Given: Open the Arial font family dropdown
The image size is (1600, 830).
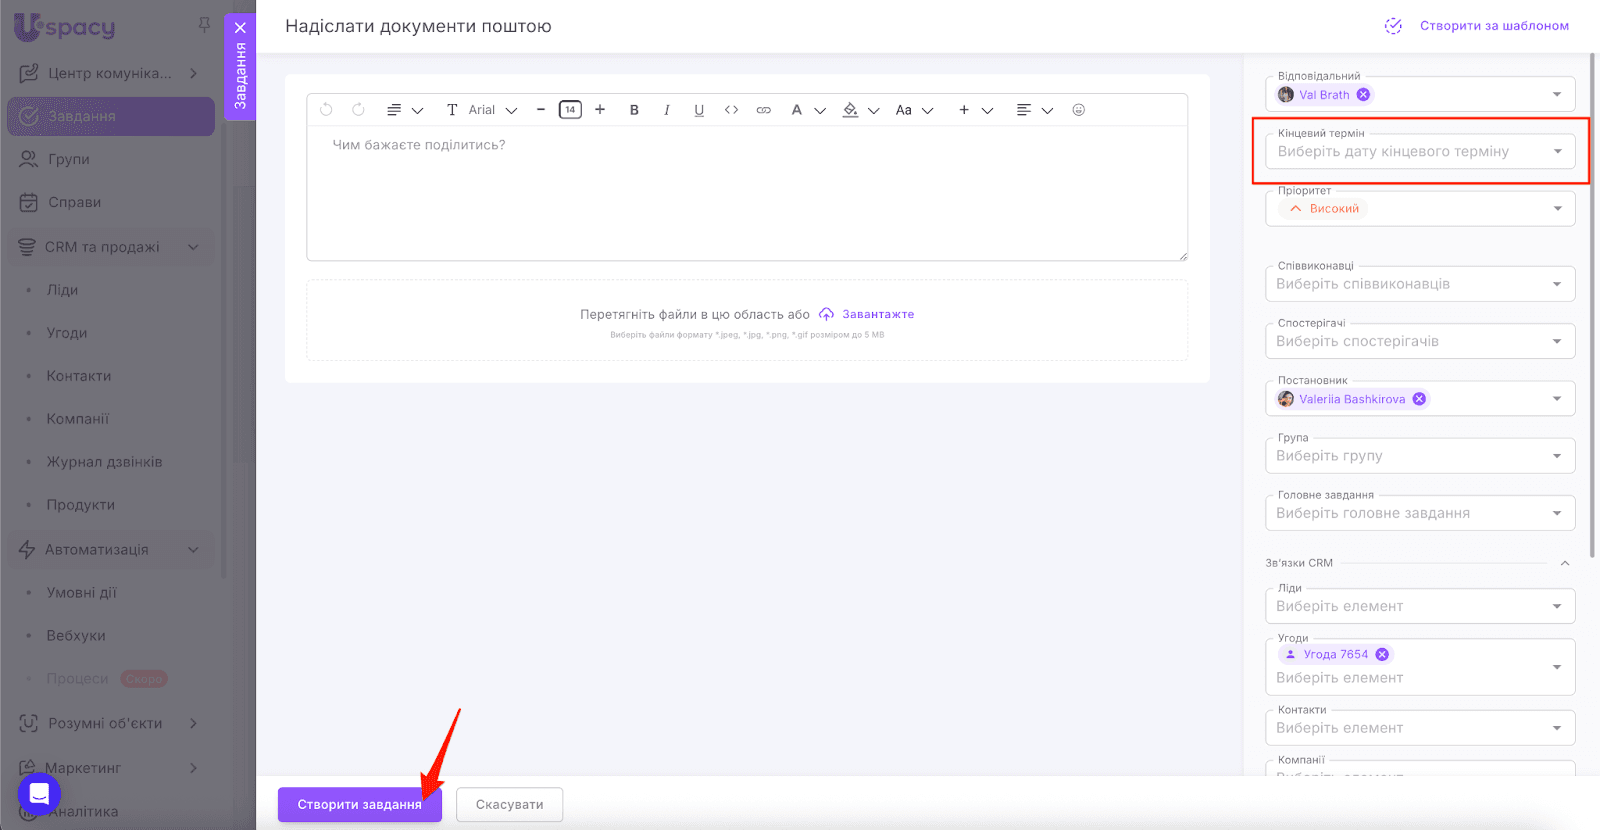Looking at the screenshot, I should pos(482,110).
